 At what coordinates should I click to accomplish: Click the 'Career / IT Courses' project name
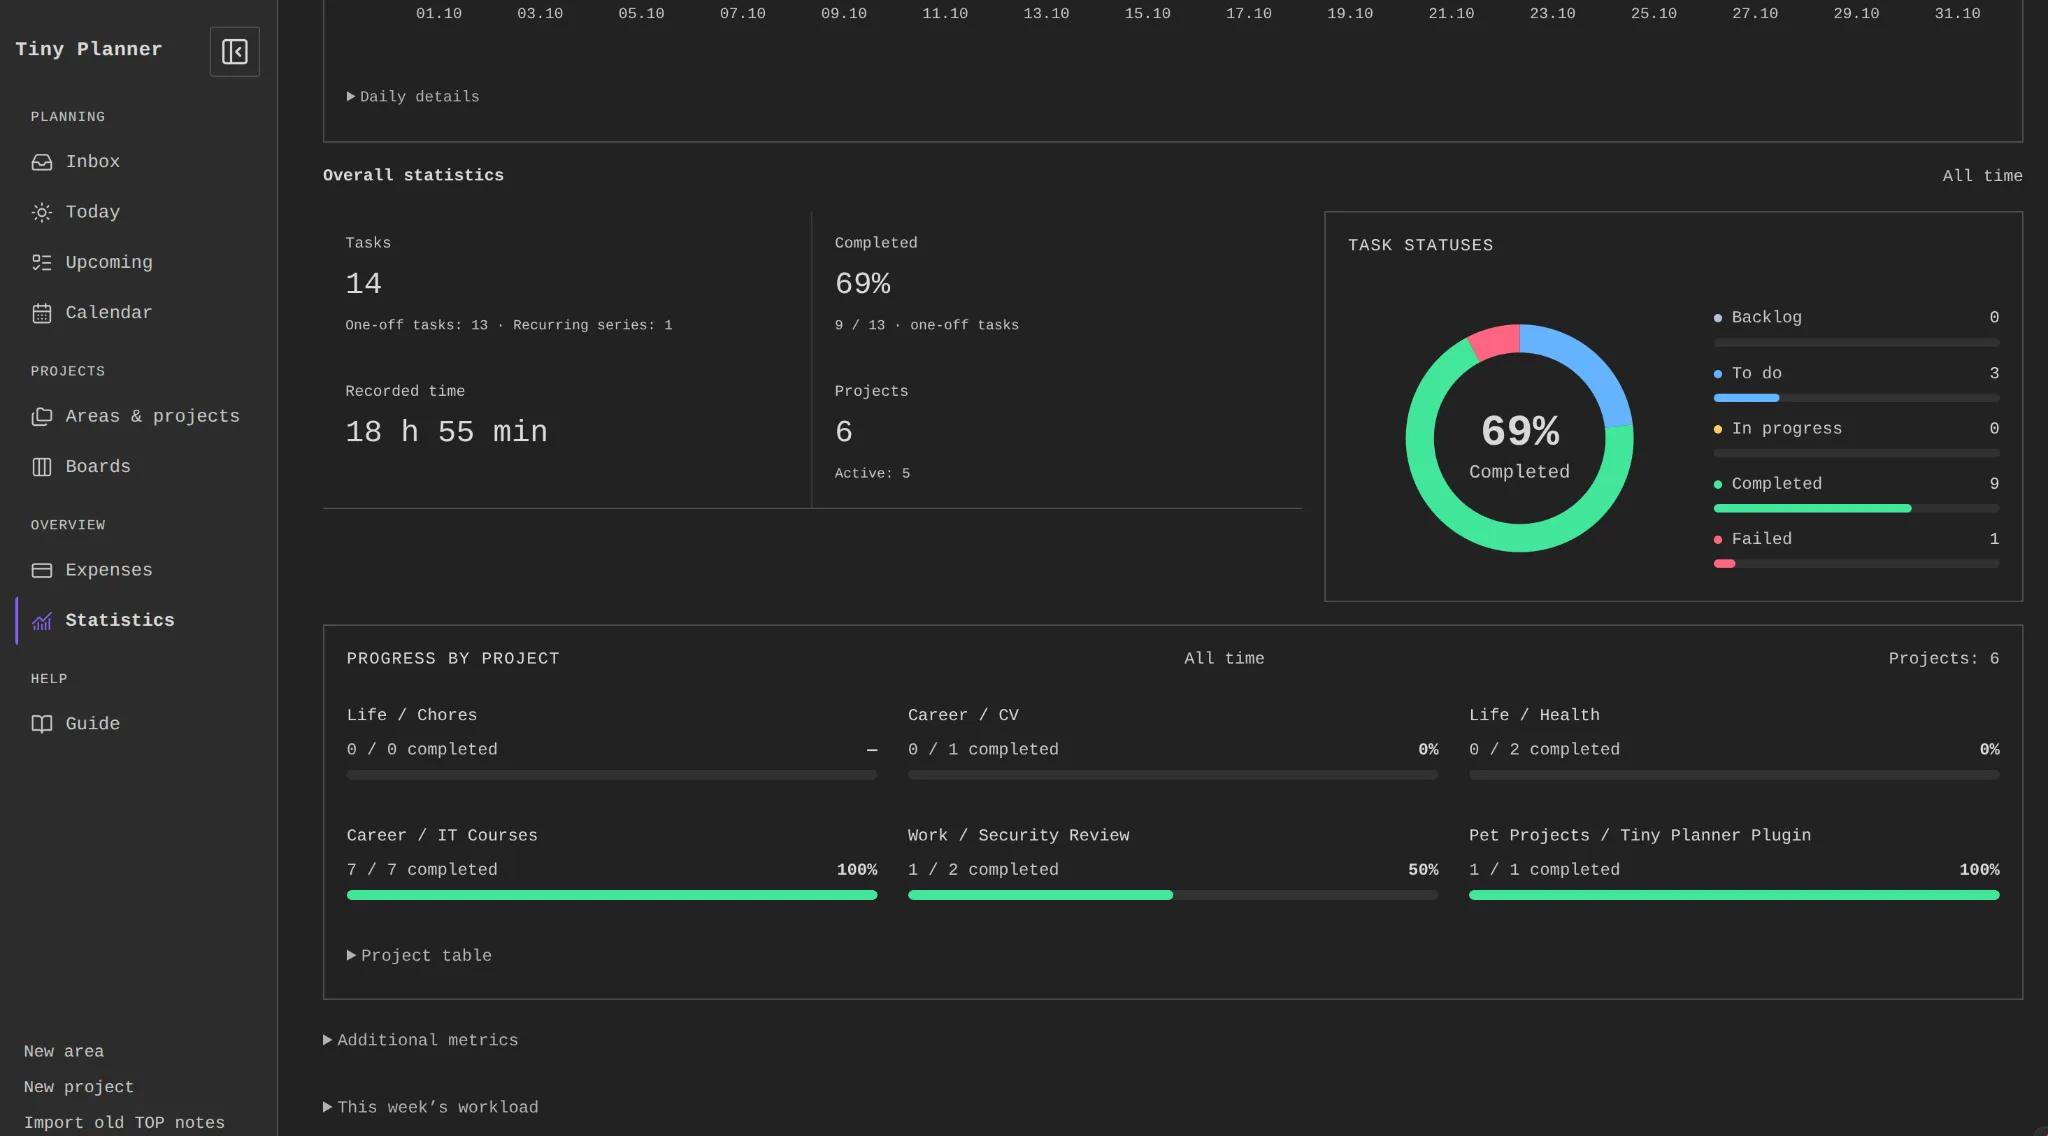(442, 836)
